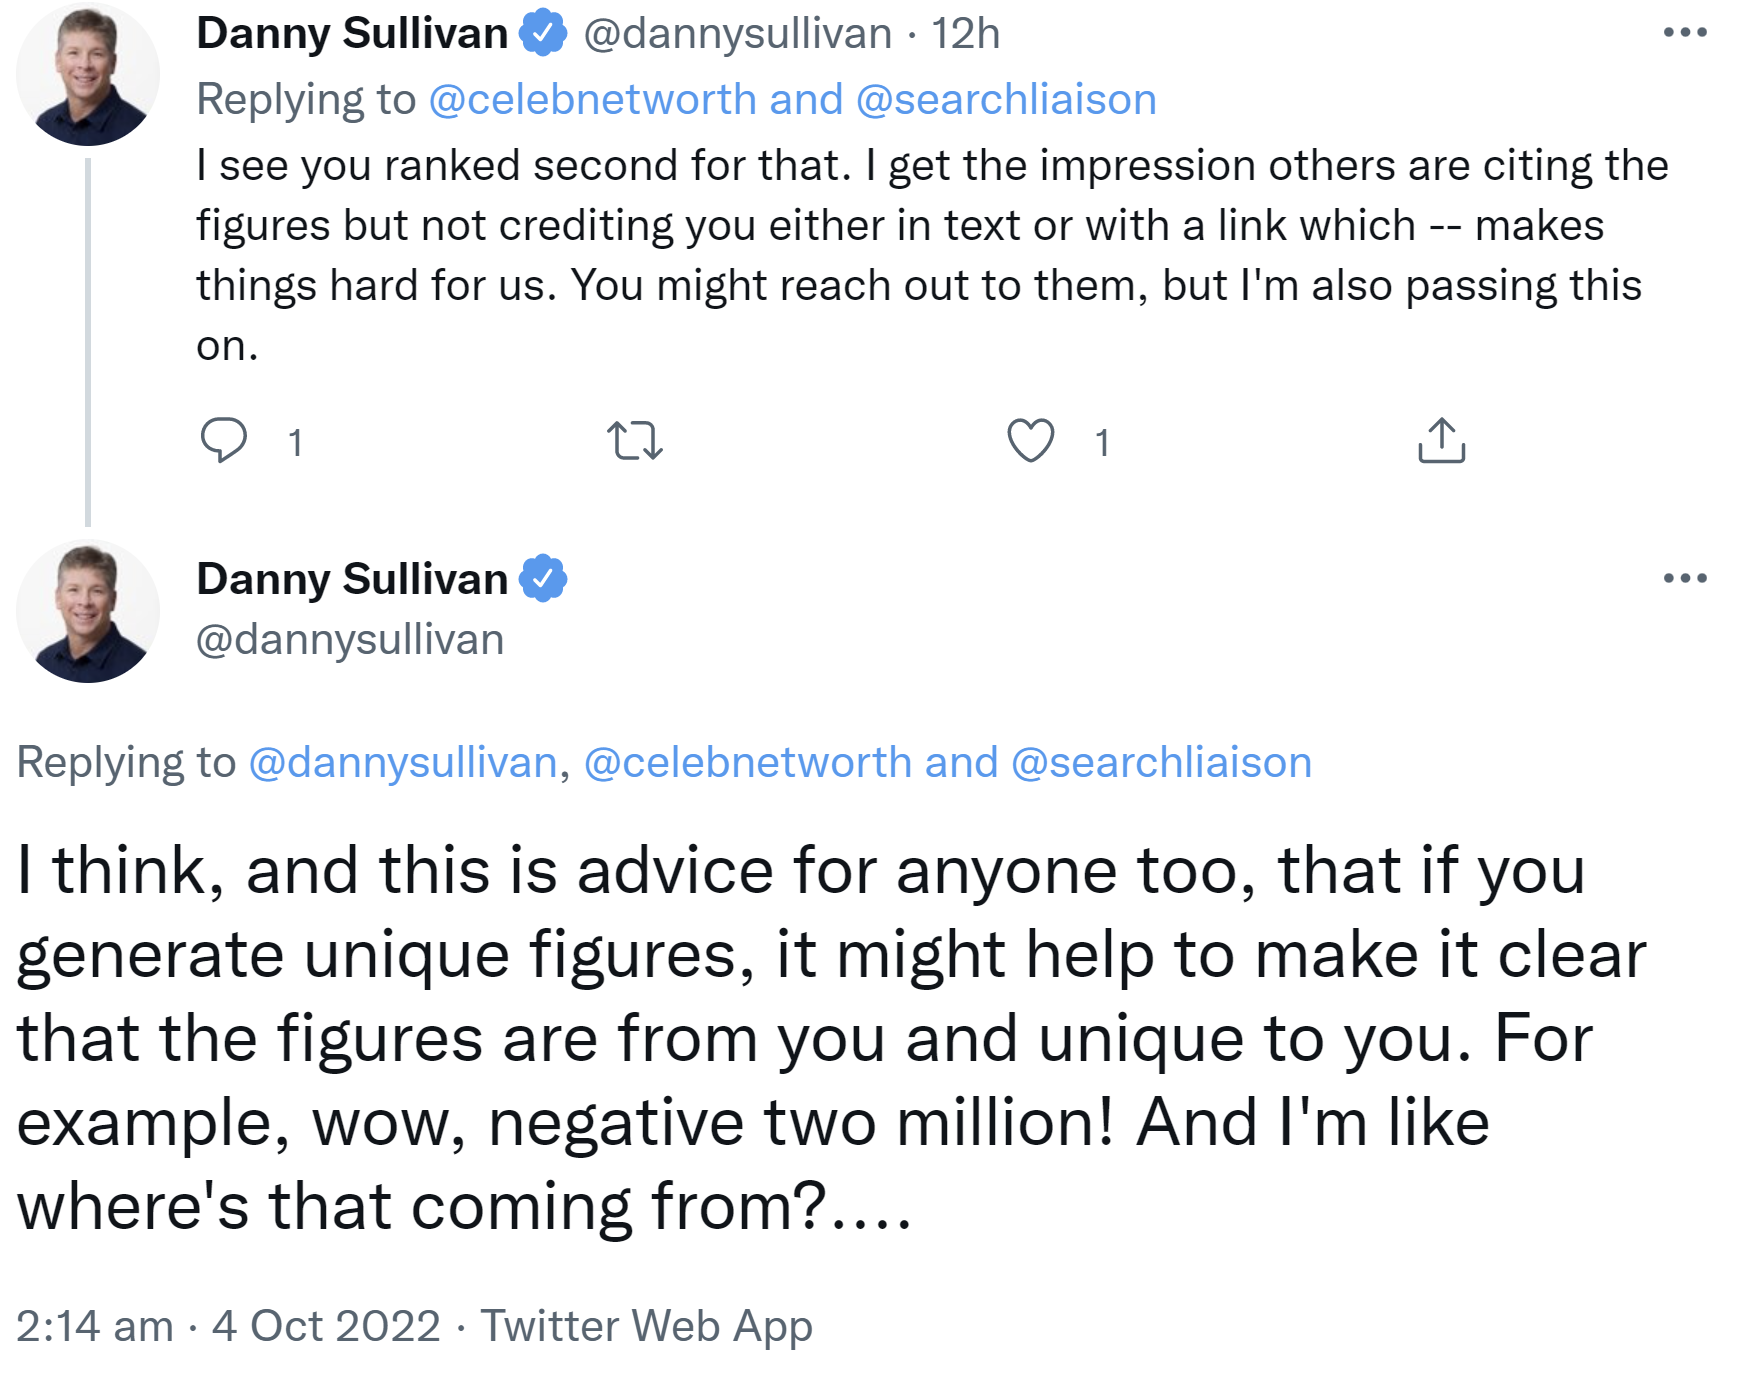This screenshot has height=1385, width=1746.
Task: Click @dannysullivan mention in main reply line
Action: (402, 763)
